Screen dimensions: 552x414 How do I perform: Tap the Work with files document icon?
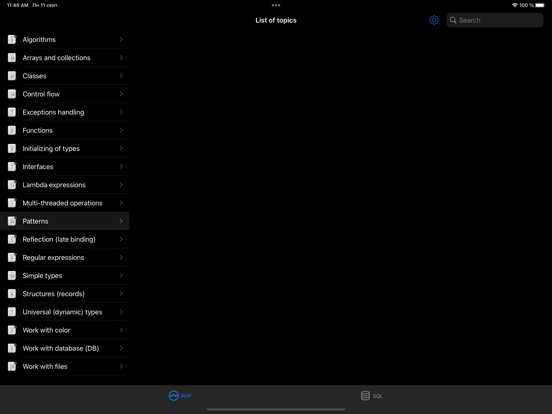click(x=12, y=366)
